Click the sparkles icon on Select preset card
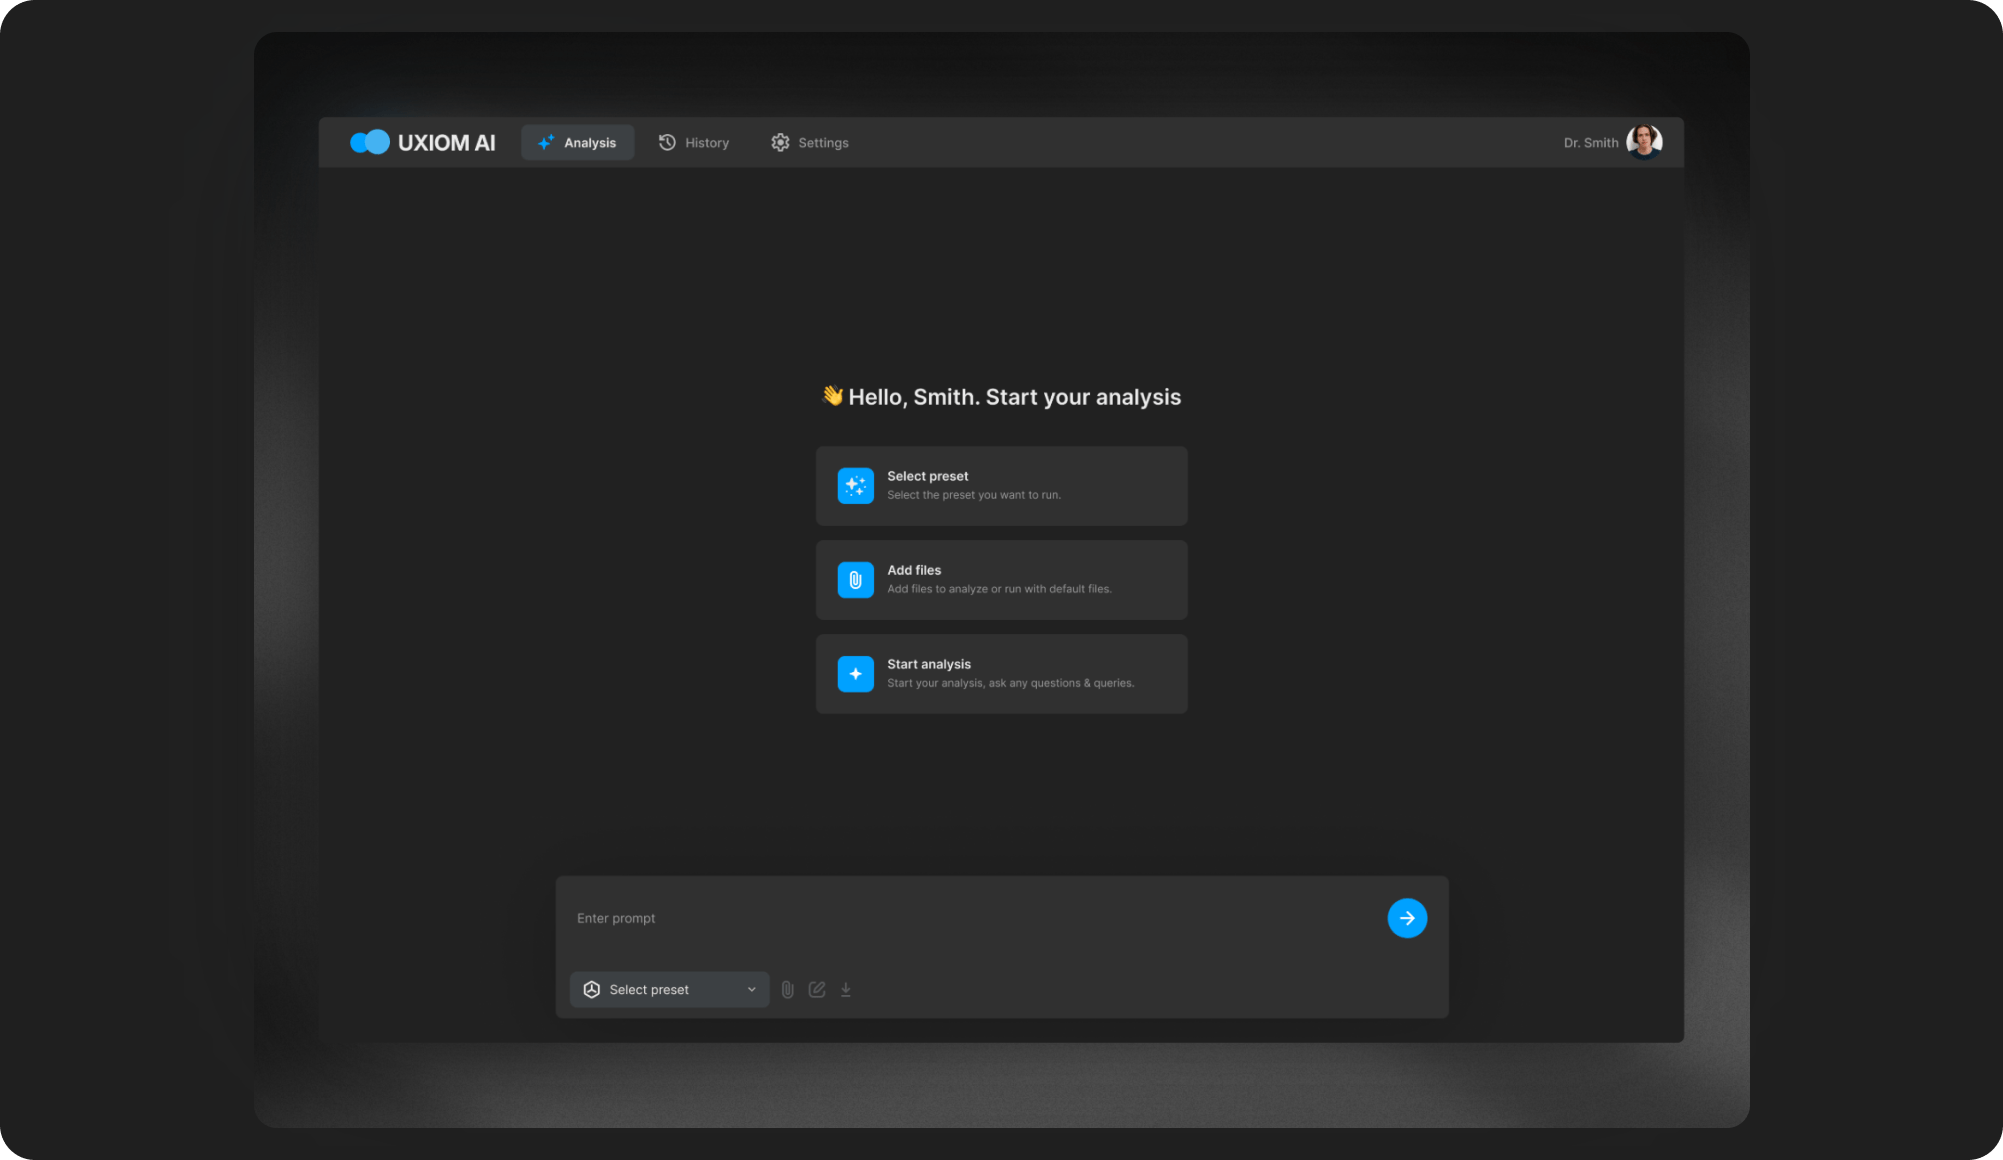2003x1160 pixels. click(x=855, y=486)
